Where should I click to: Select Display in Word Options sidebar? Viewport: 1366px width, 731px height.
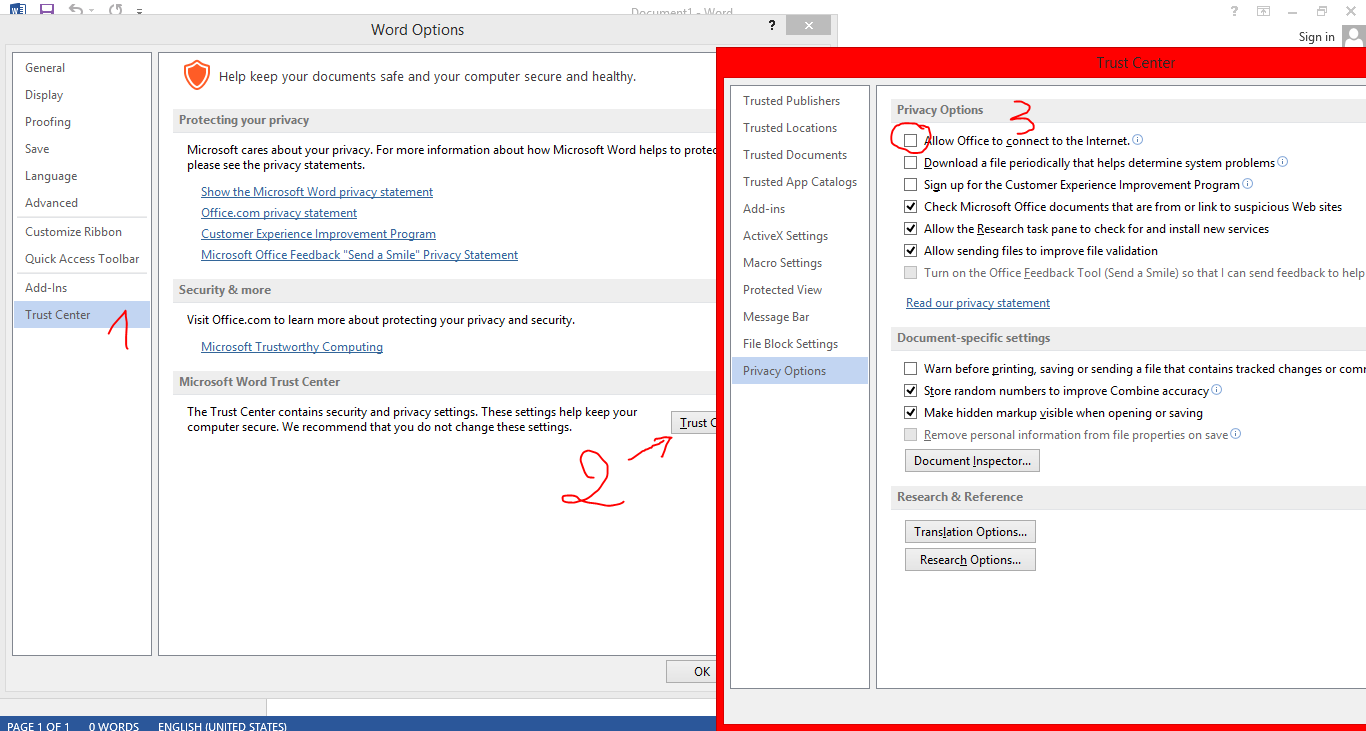(82, 95)
